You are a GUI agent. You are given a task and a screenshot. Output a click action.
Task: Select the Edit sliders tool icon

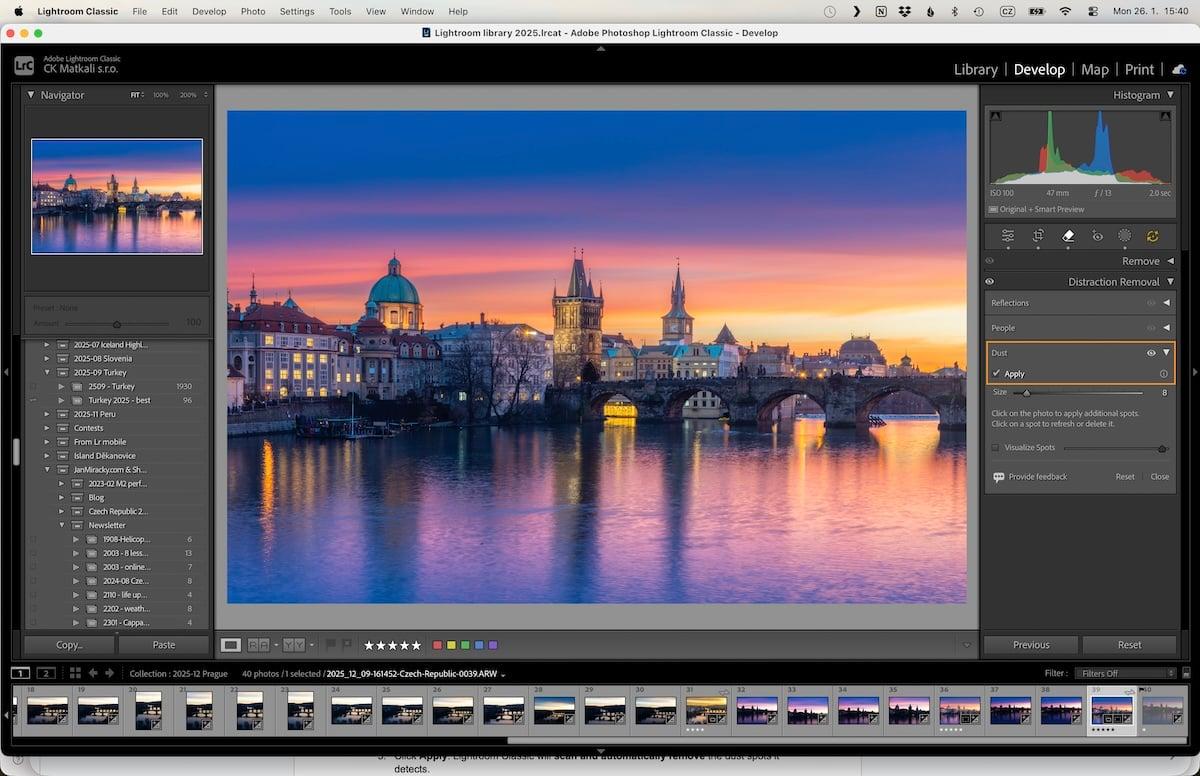click(x=1008, y=236)
